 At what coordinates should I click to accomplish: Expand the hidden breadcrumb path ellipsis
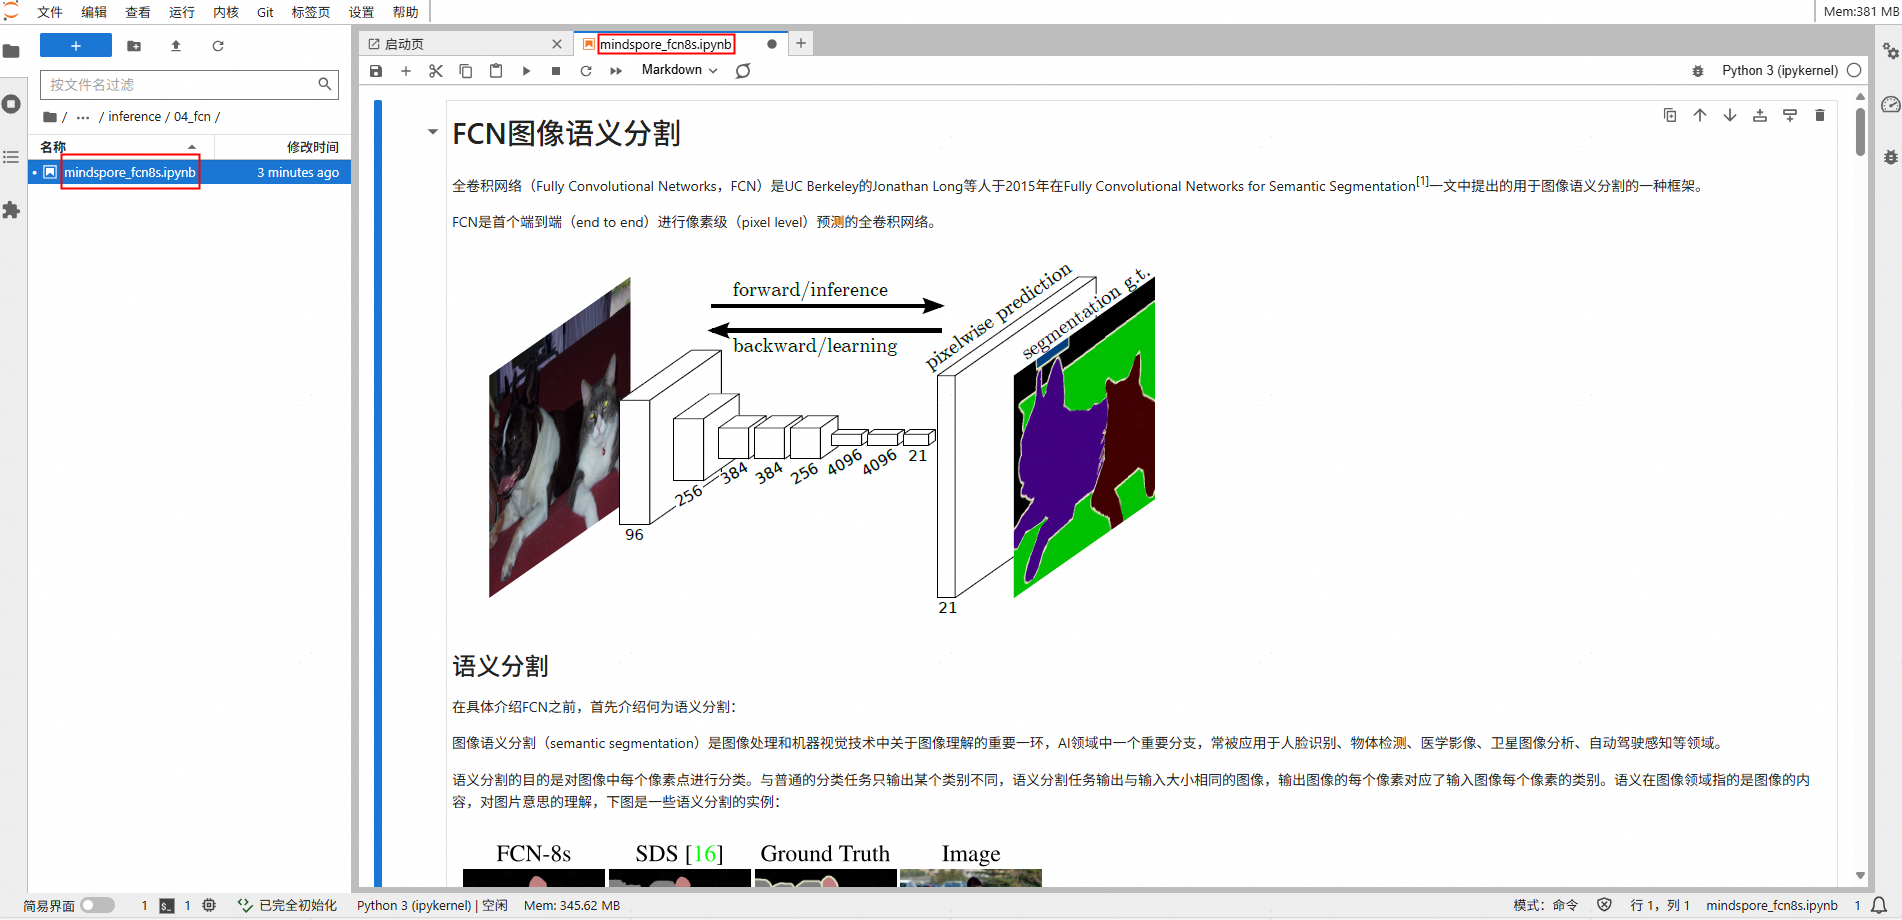pyautogui.click(x=83, y=117)
